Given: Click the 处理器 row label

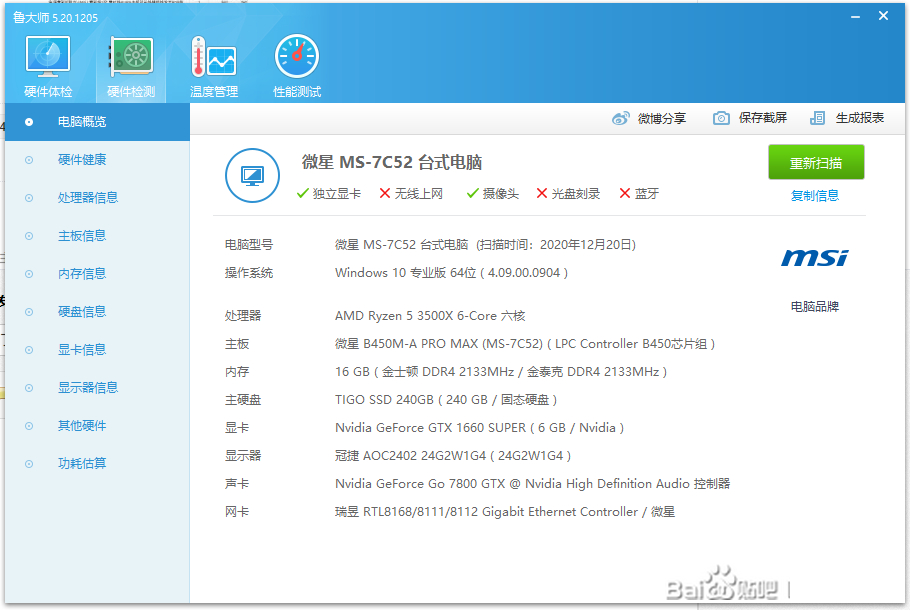Looking at the screenshot, I should pyautogui.click(x=243, y=316).
